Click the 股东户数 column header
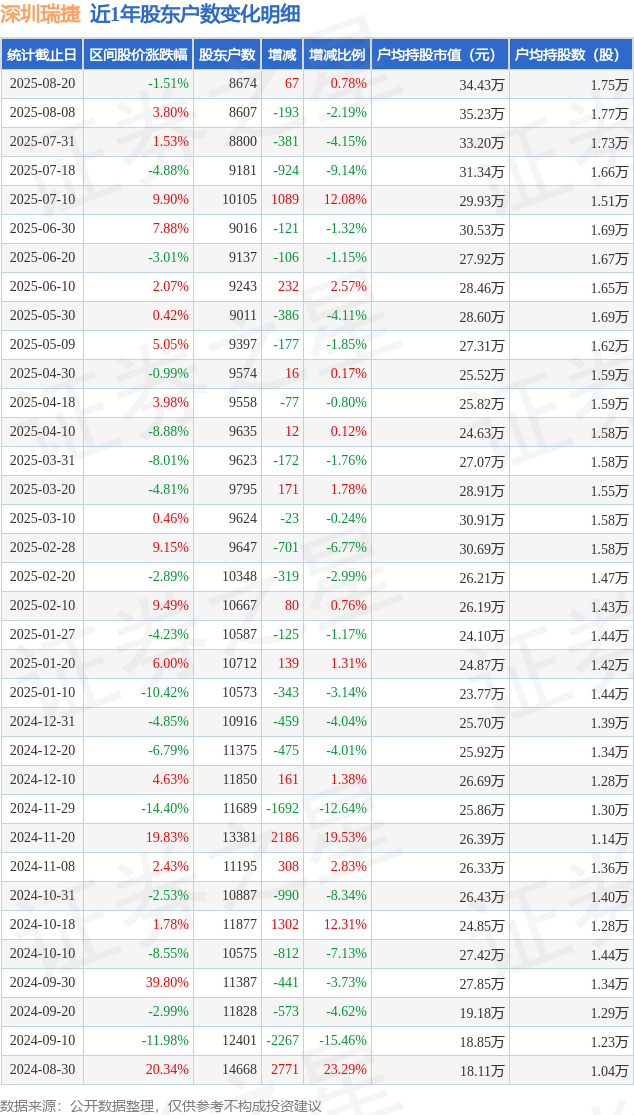The width and height of the screenshot is (634, 1115). tap(227, 55)
